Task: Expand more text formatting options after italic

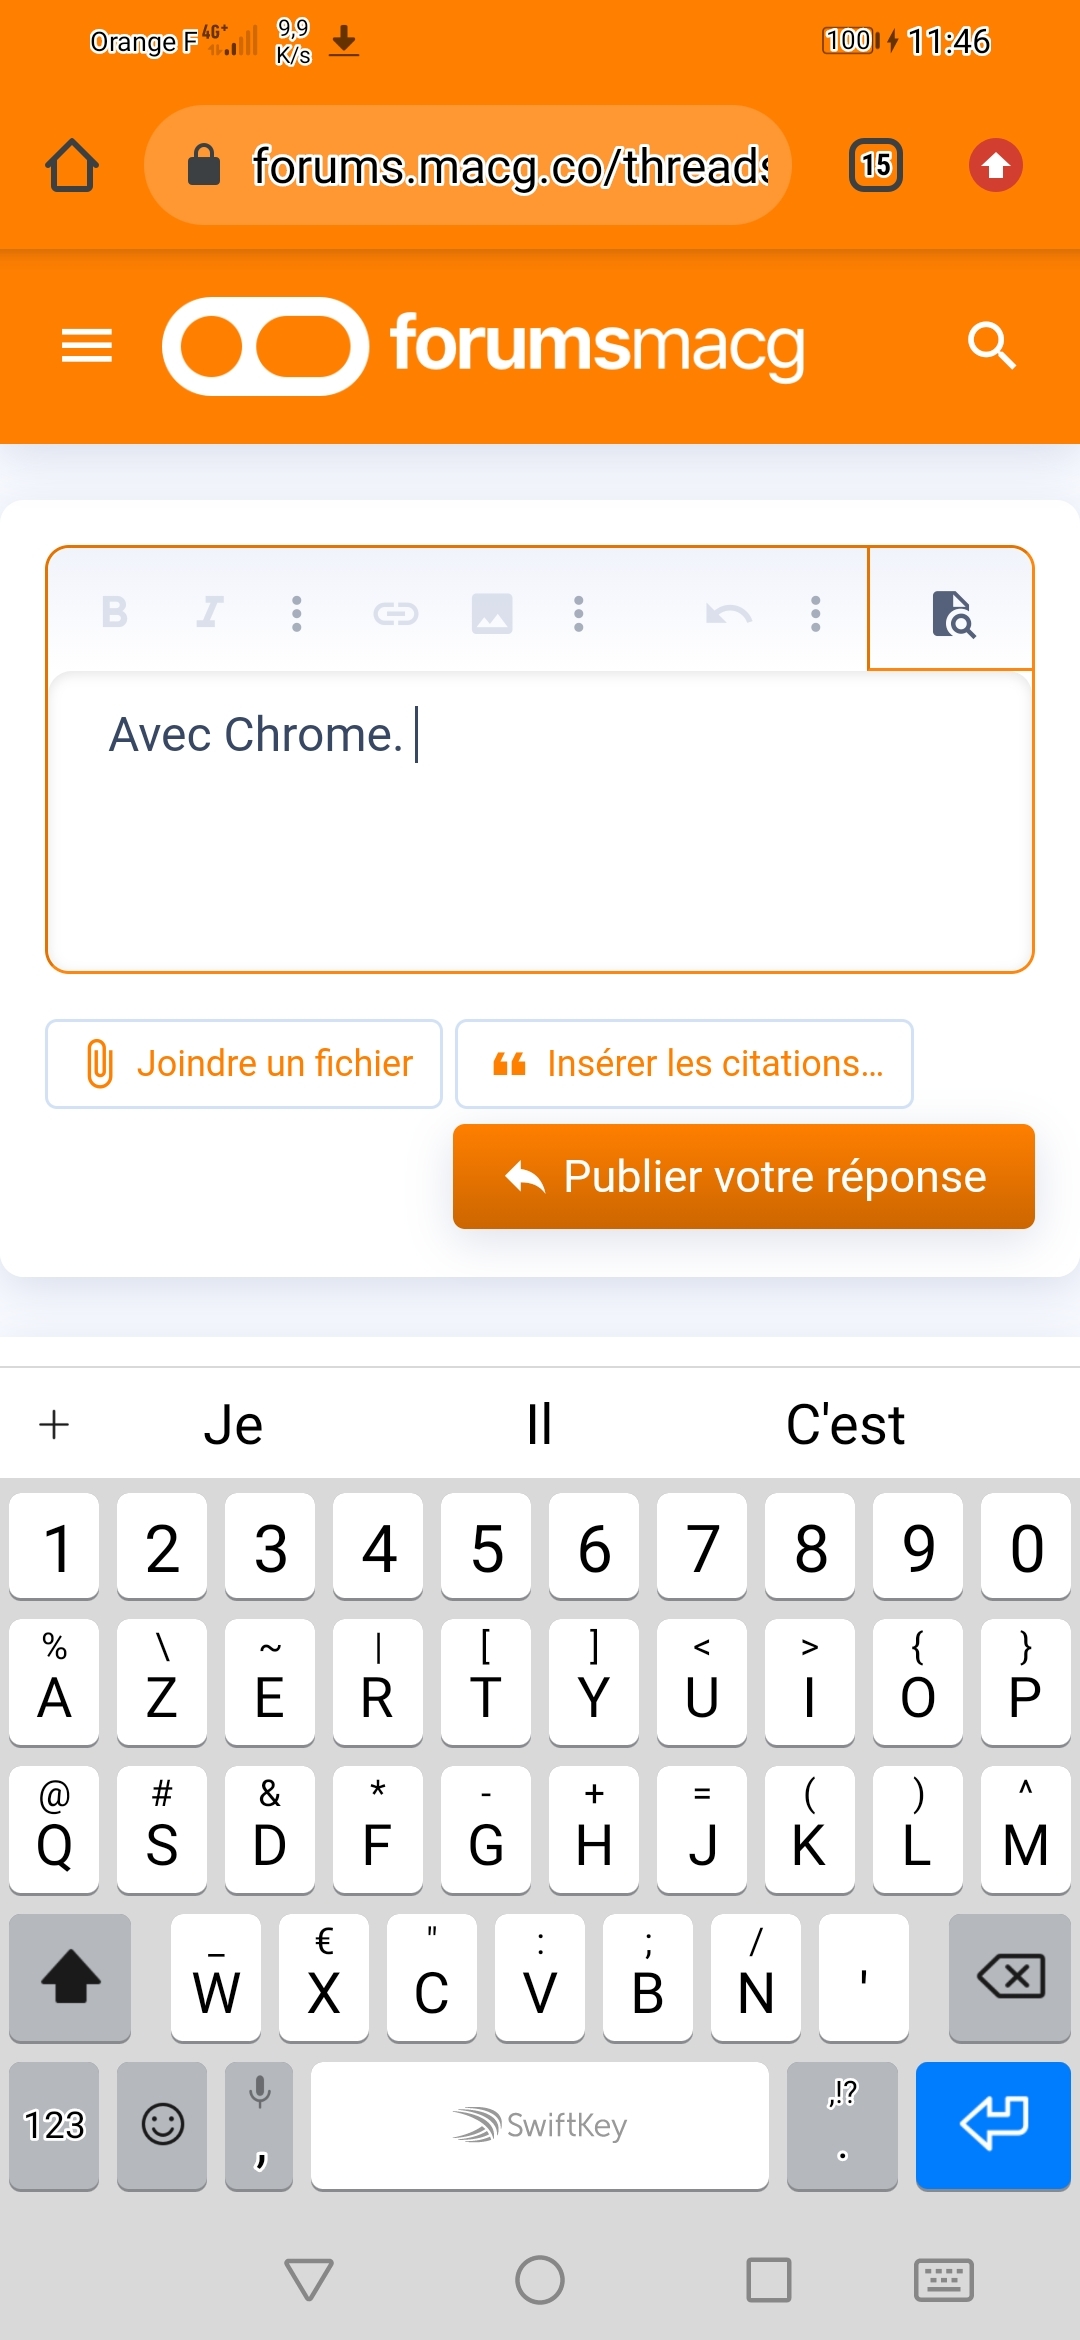Action: (296, 612)
